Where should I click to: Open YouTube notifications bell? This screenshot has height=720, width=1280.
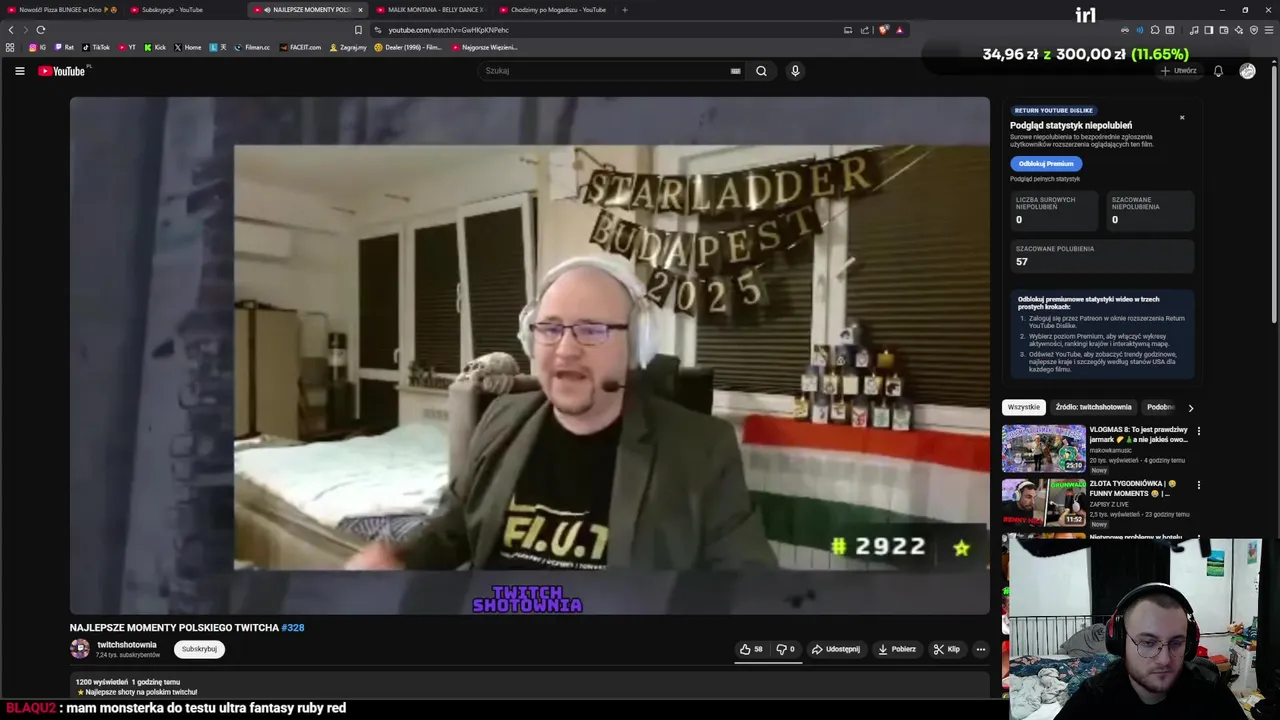point(1218,71)
